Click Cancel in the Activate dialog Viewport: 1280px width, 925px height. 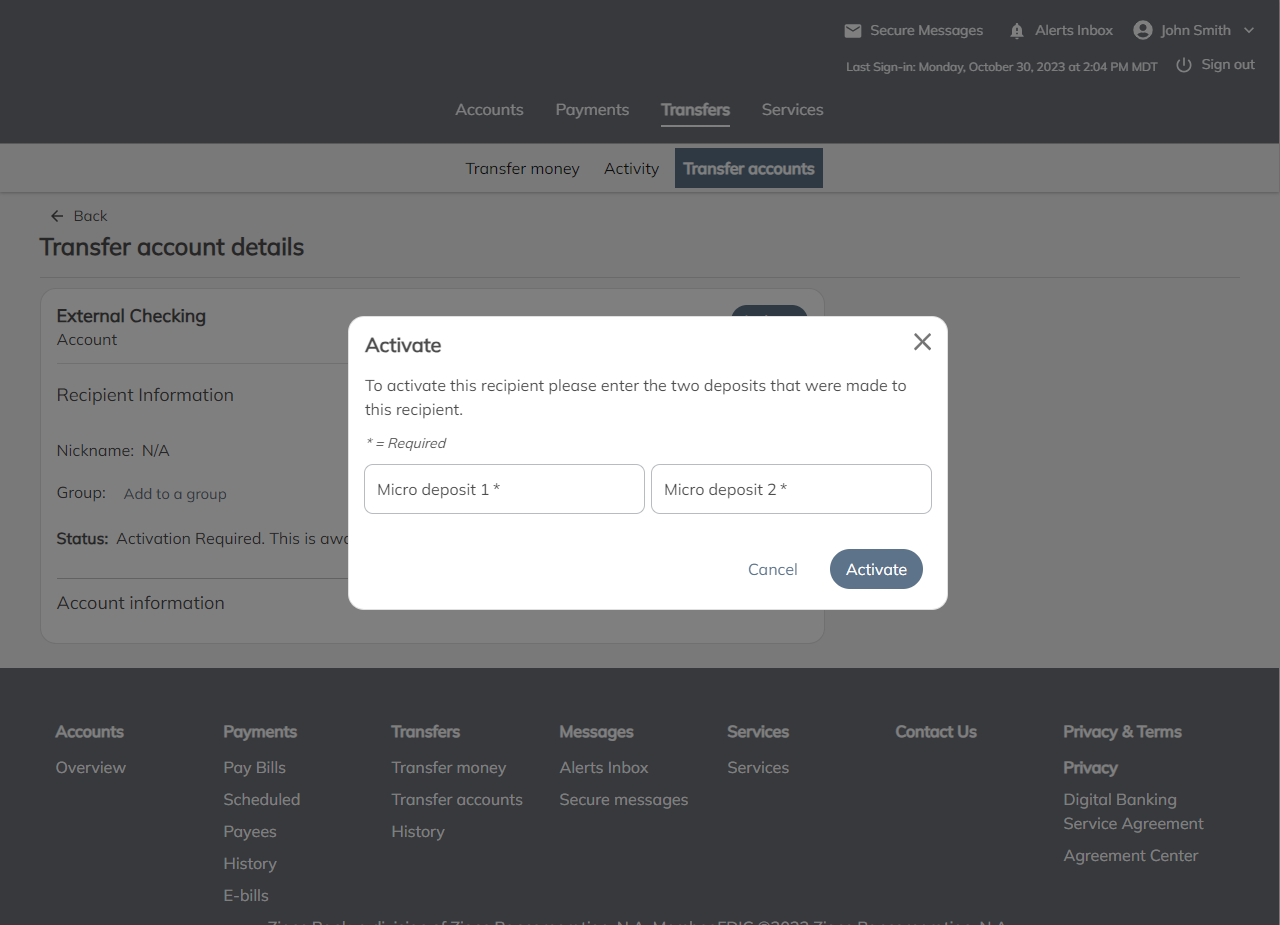772,569
